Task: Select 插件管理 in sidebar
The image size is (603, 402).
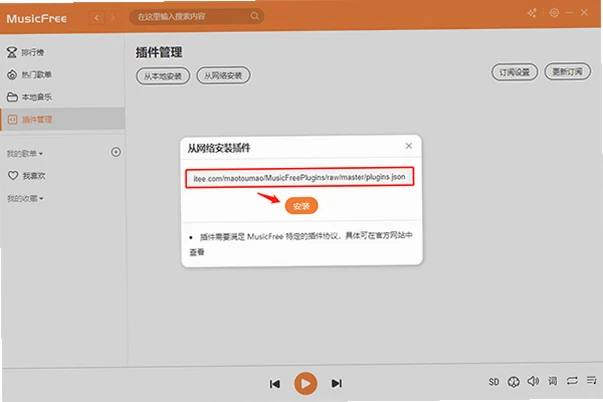Action: click(x=63, y=119)
